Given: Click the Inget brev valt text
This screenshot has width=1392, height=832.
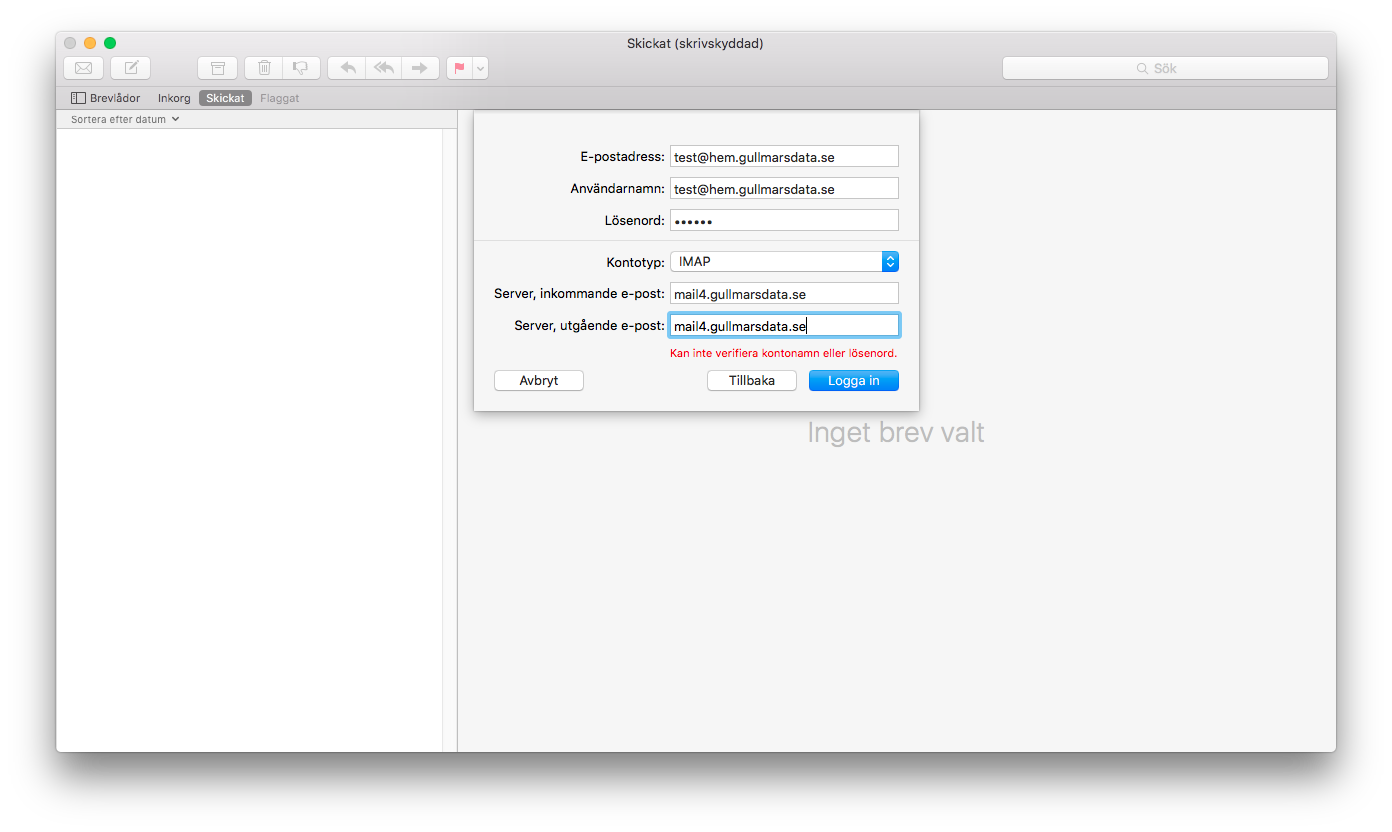Looking at the screenshot, I should click(896, 433).
